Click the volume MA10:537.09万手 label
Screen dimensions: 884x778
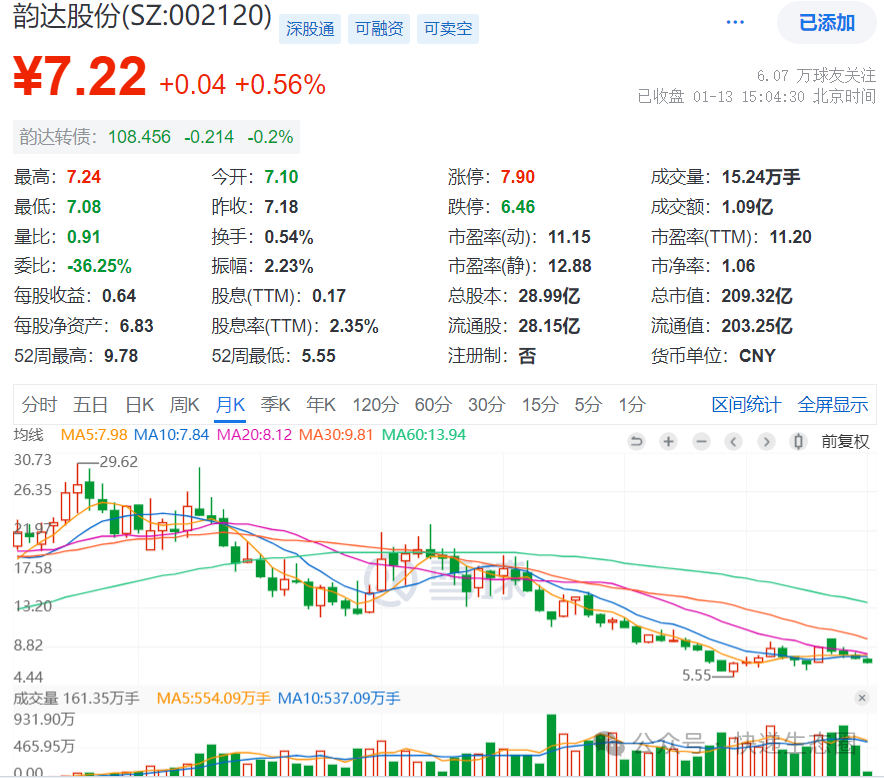[x=339, y=699]
